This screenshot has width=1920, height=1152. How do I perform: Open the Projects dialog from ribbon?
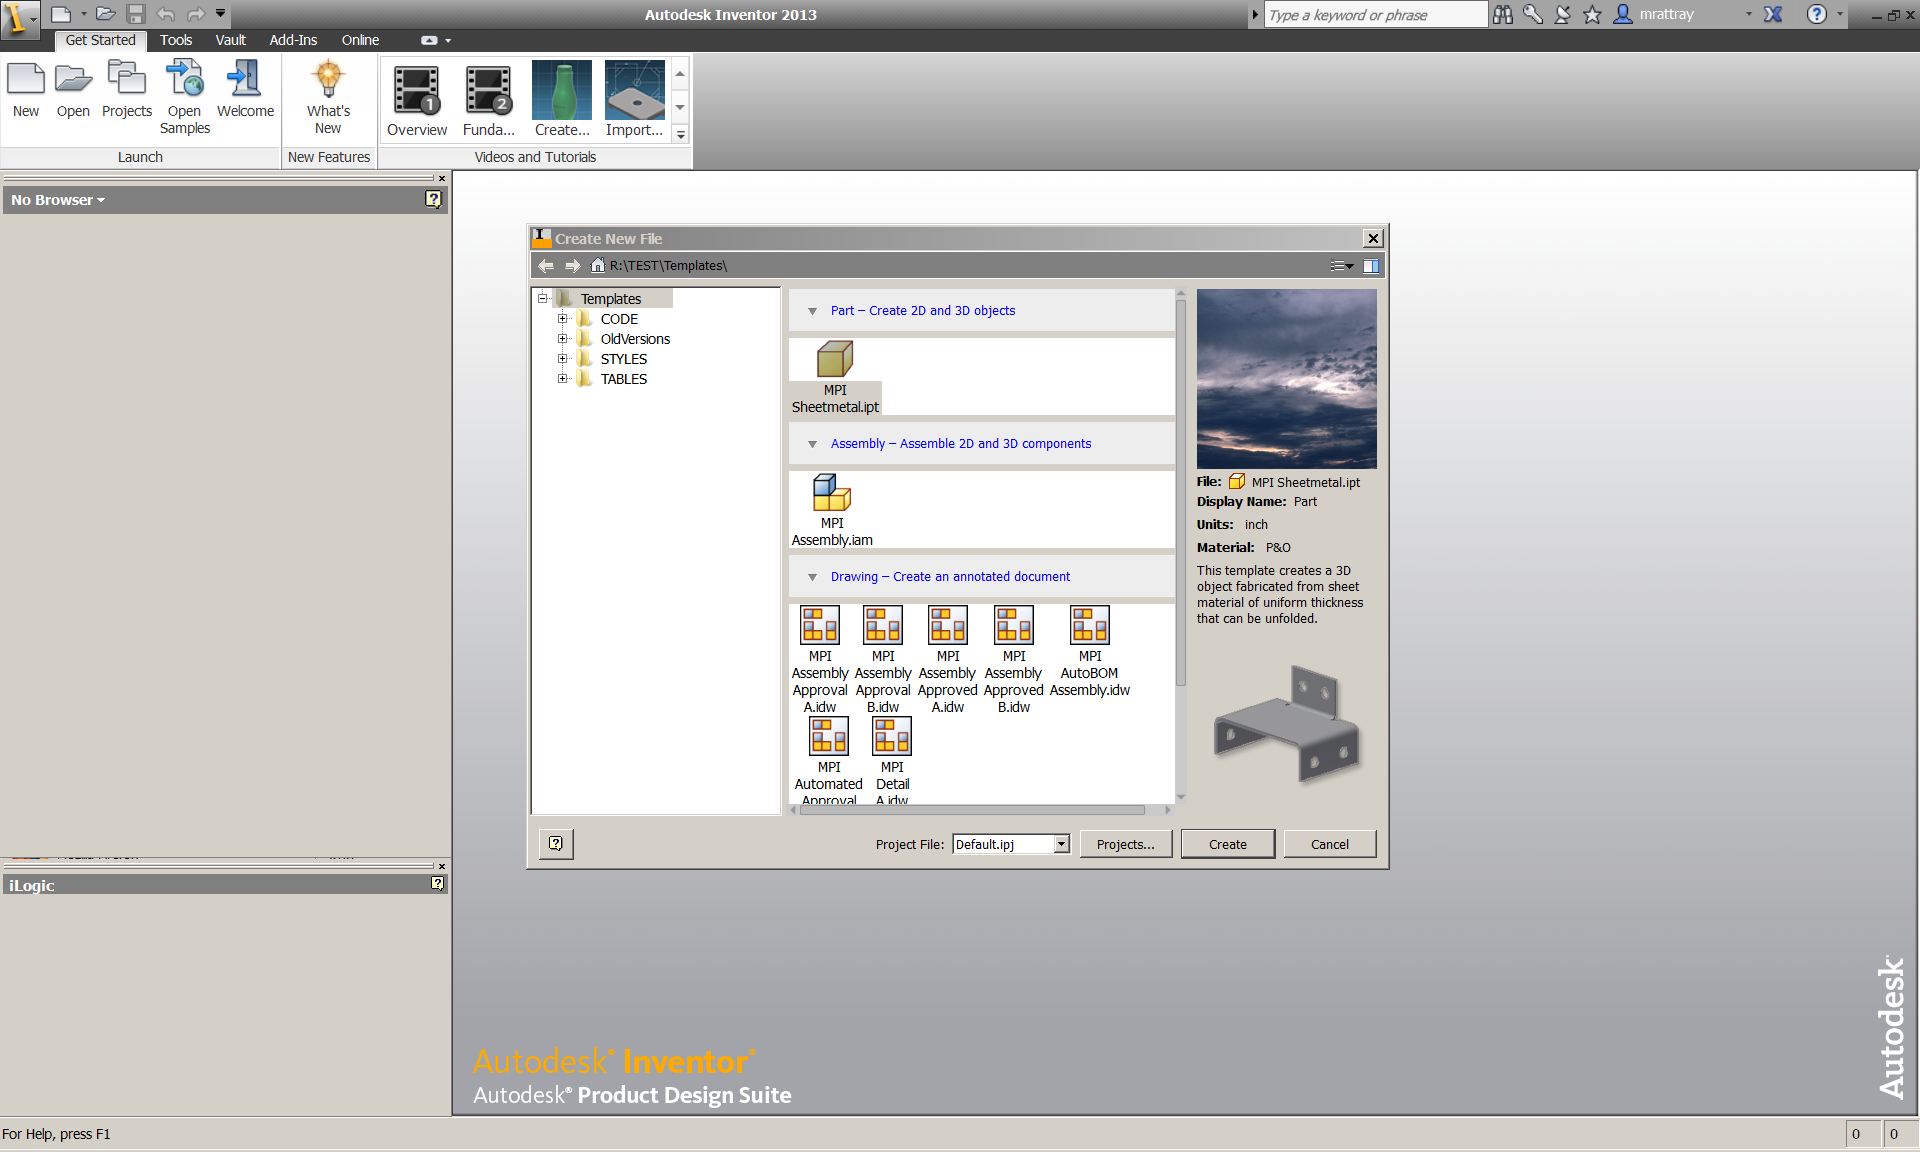[127, 89]
